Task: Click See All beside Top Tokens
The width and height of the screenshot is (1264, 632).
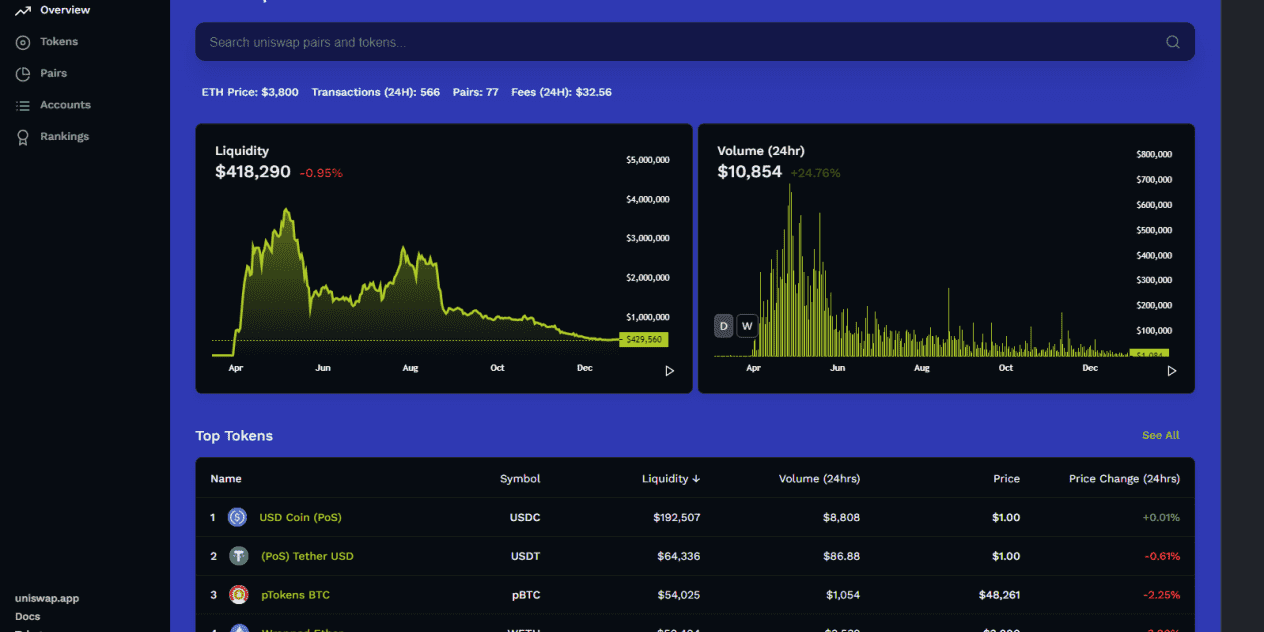Action: click(1161, 436)
